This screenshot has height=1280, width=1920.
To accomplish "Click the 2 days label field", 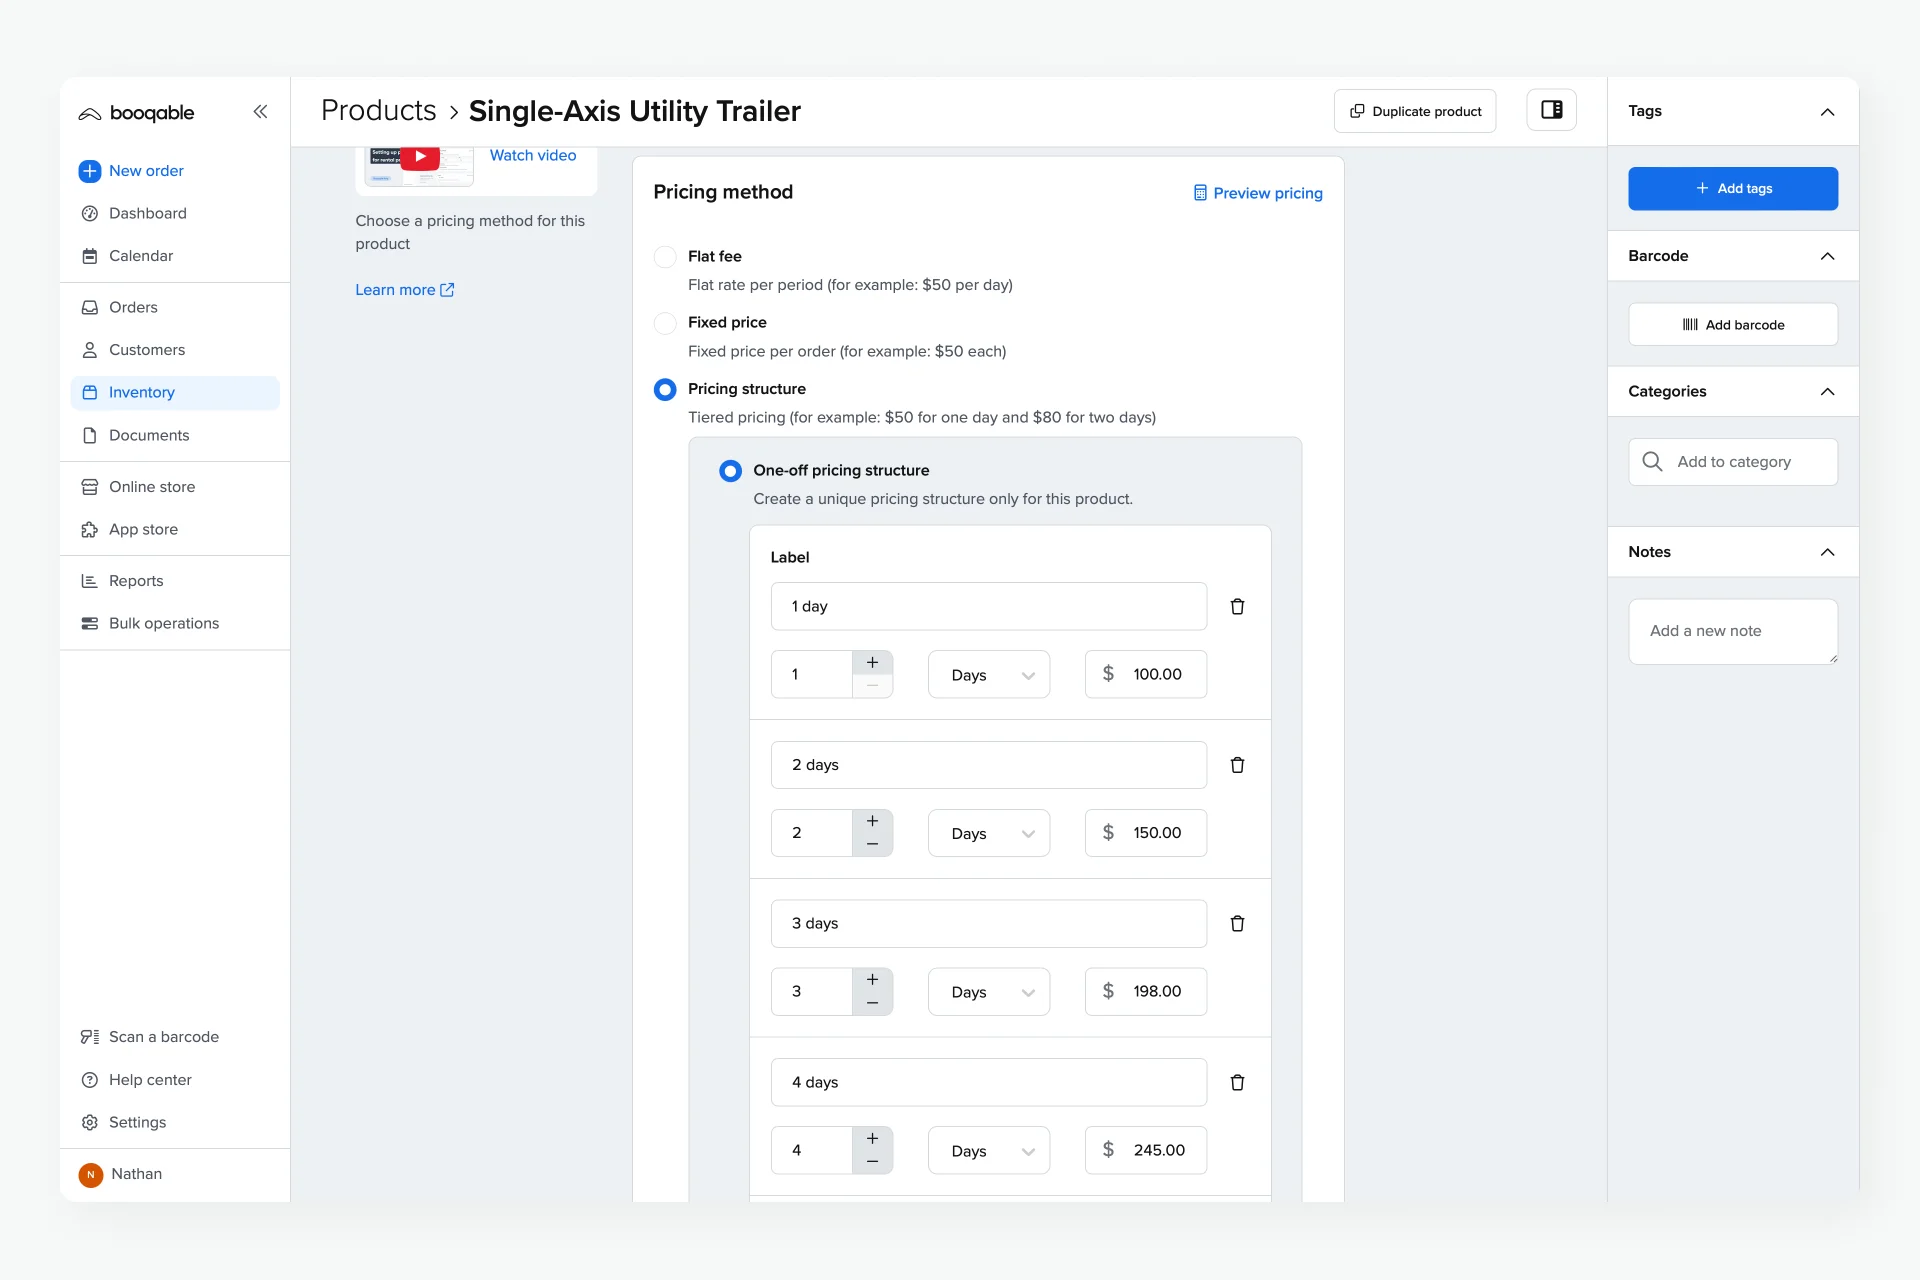I will pyautogui.click(x=989, y=765).
